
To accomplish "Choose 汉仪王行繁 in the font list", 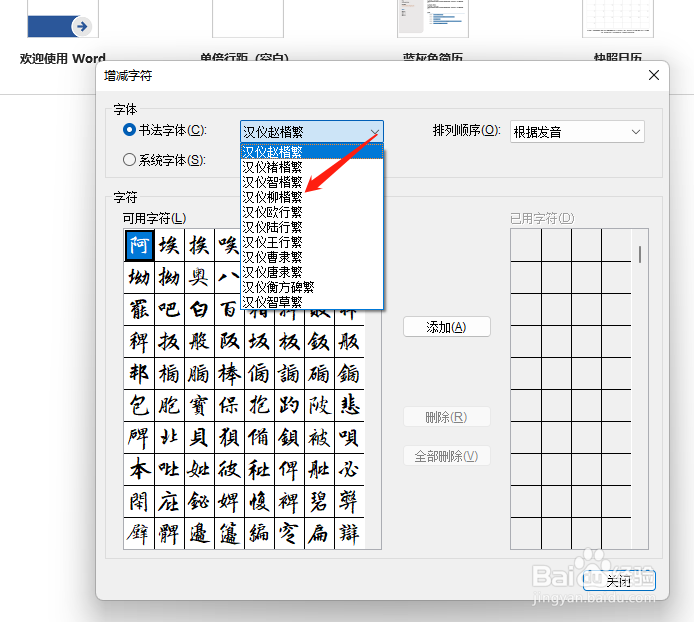I will pyautogui.click(x=312, y=242).
